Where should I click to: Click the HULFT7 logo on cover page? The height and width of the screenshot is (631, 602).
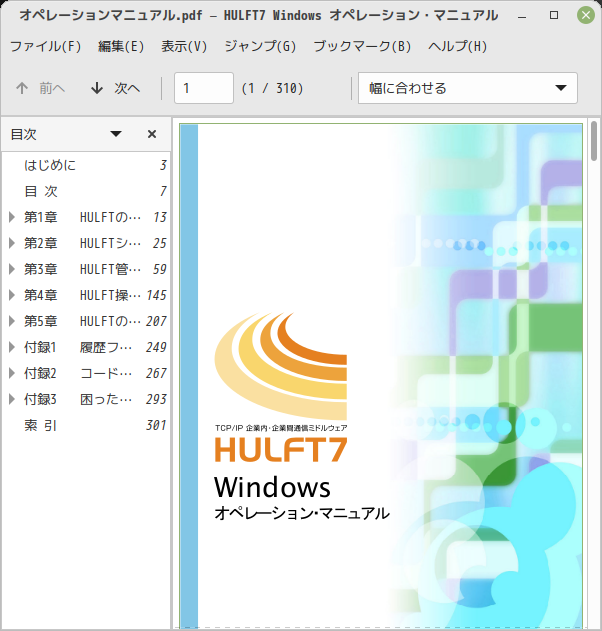click(x=281, y=450)
